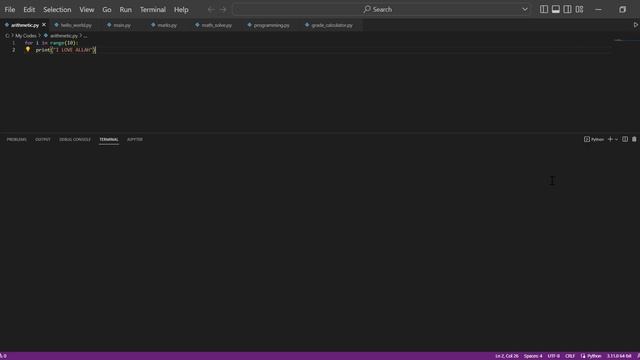Switch to the grade_calculator.py tab
Image resolution: width=640 pixels, height=360 pixels.
pos(332,25)
